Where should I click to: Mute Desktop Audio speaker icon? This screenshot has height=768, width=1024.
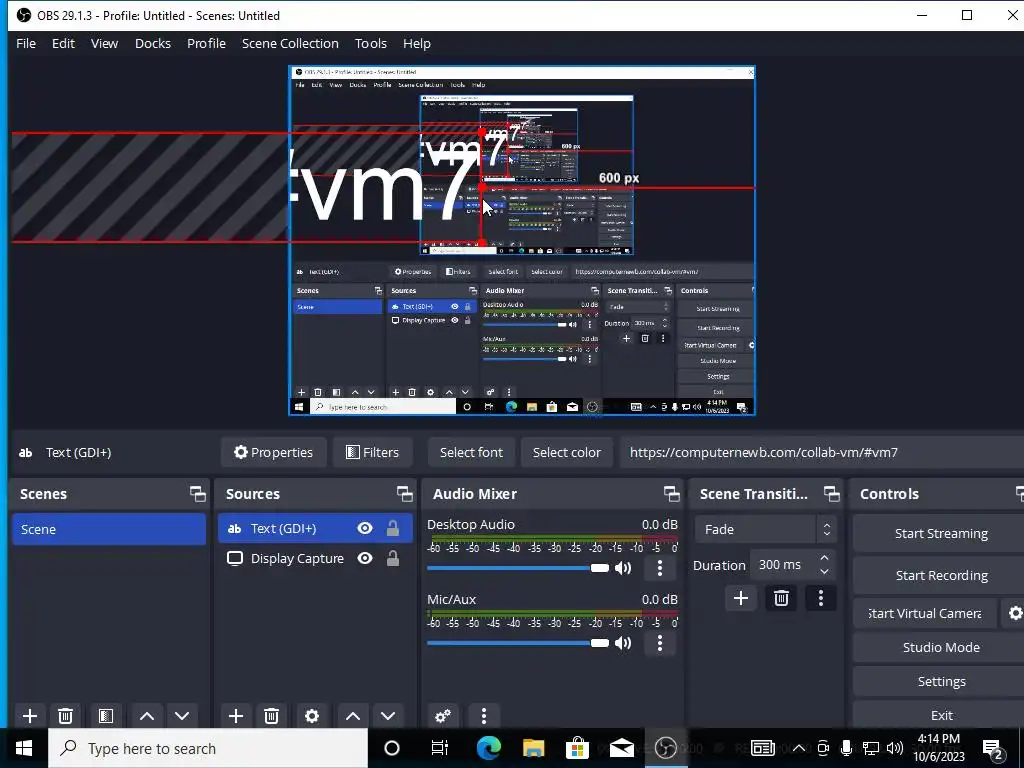tap(623, 568)
